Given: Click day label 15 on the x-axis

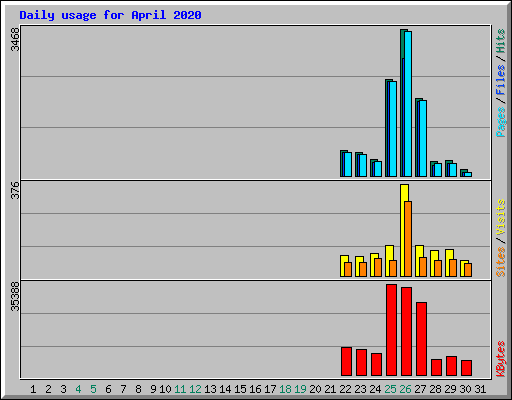Looking at the screenshot, I should coord(240,389).
